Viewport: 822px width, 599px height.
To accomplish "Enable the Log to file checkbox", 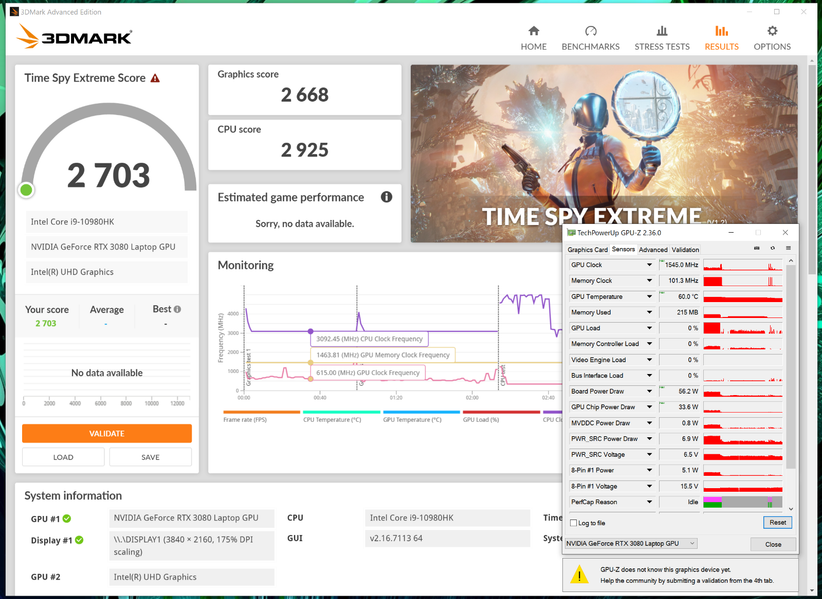I will click(574, 523).
